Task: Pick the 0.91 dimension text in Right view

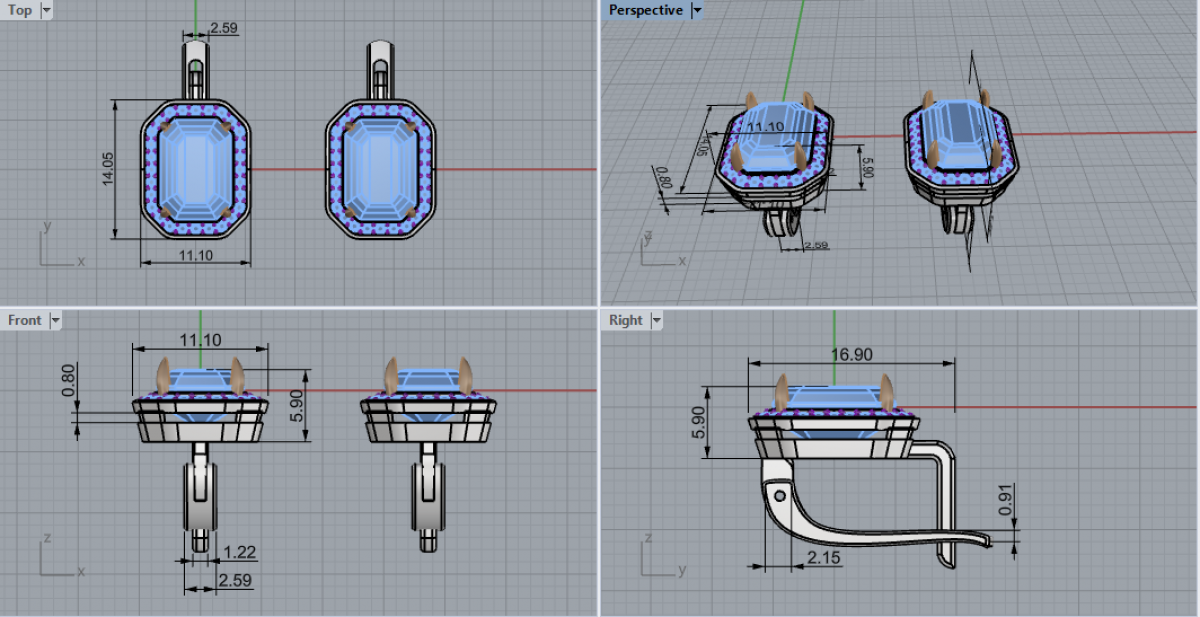Action: [x=1006, y=499]
